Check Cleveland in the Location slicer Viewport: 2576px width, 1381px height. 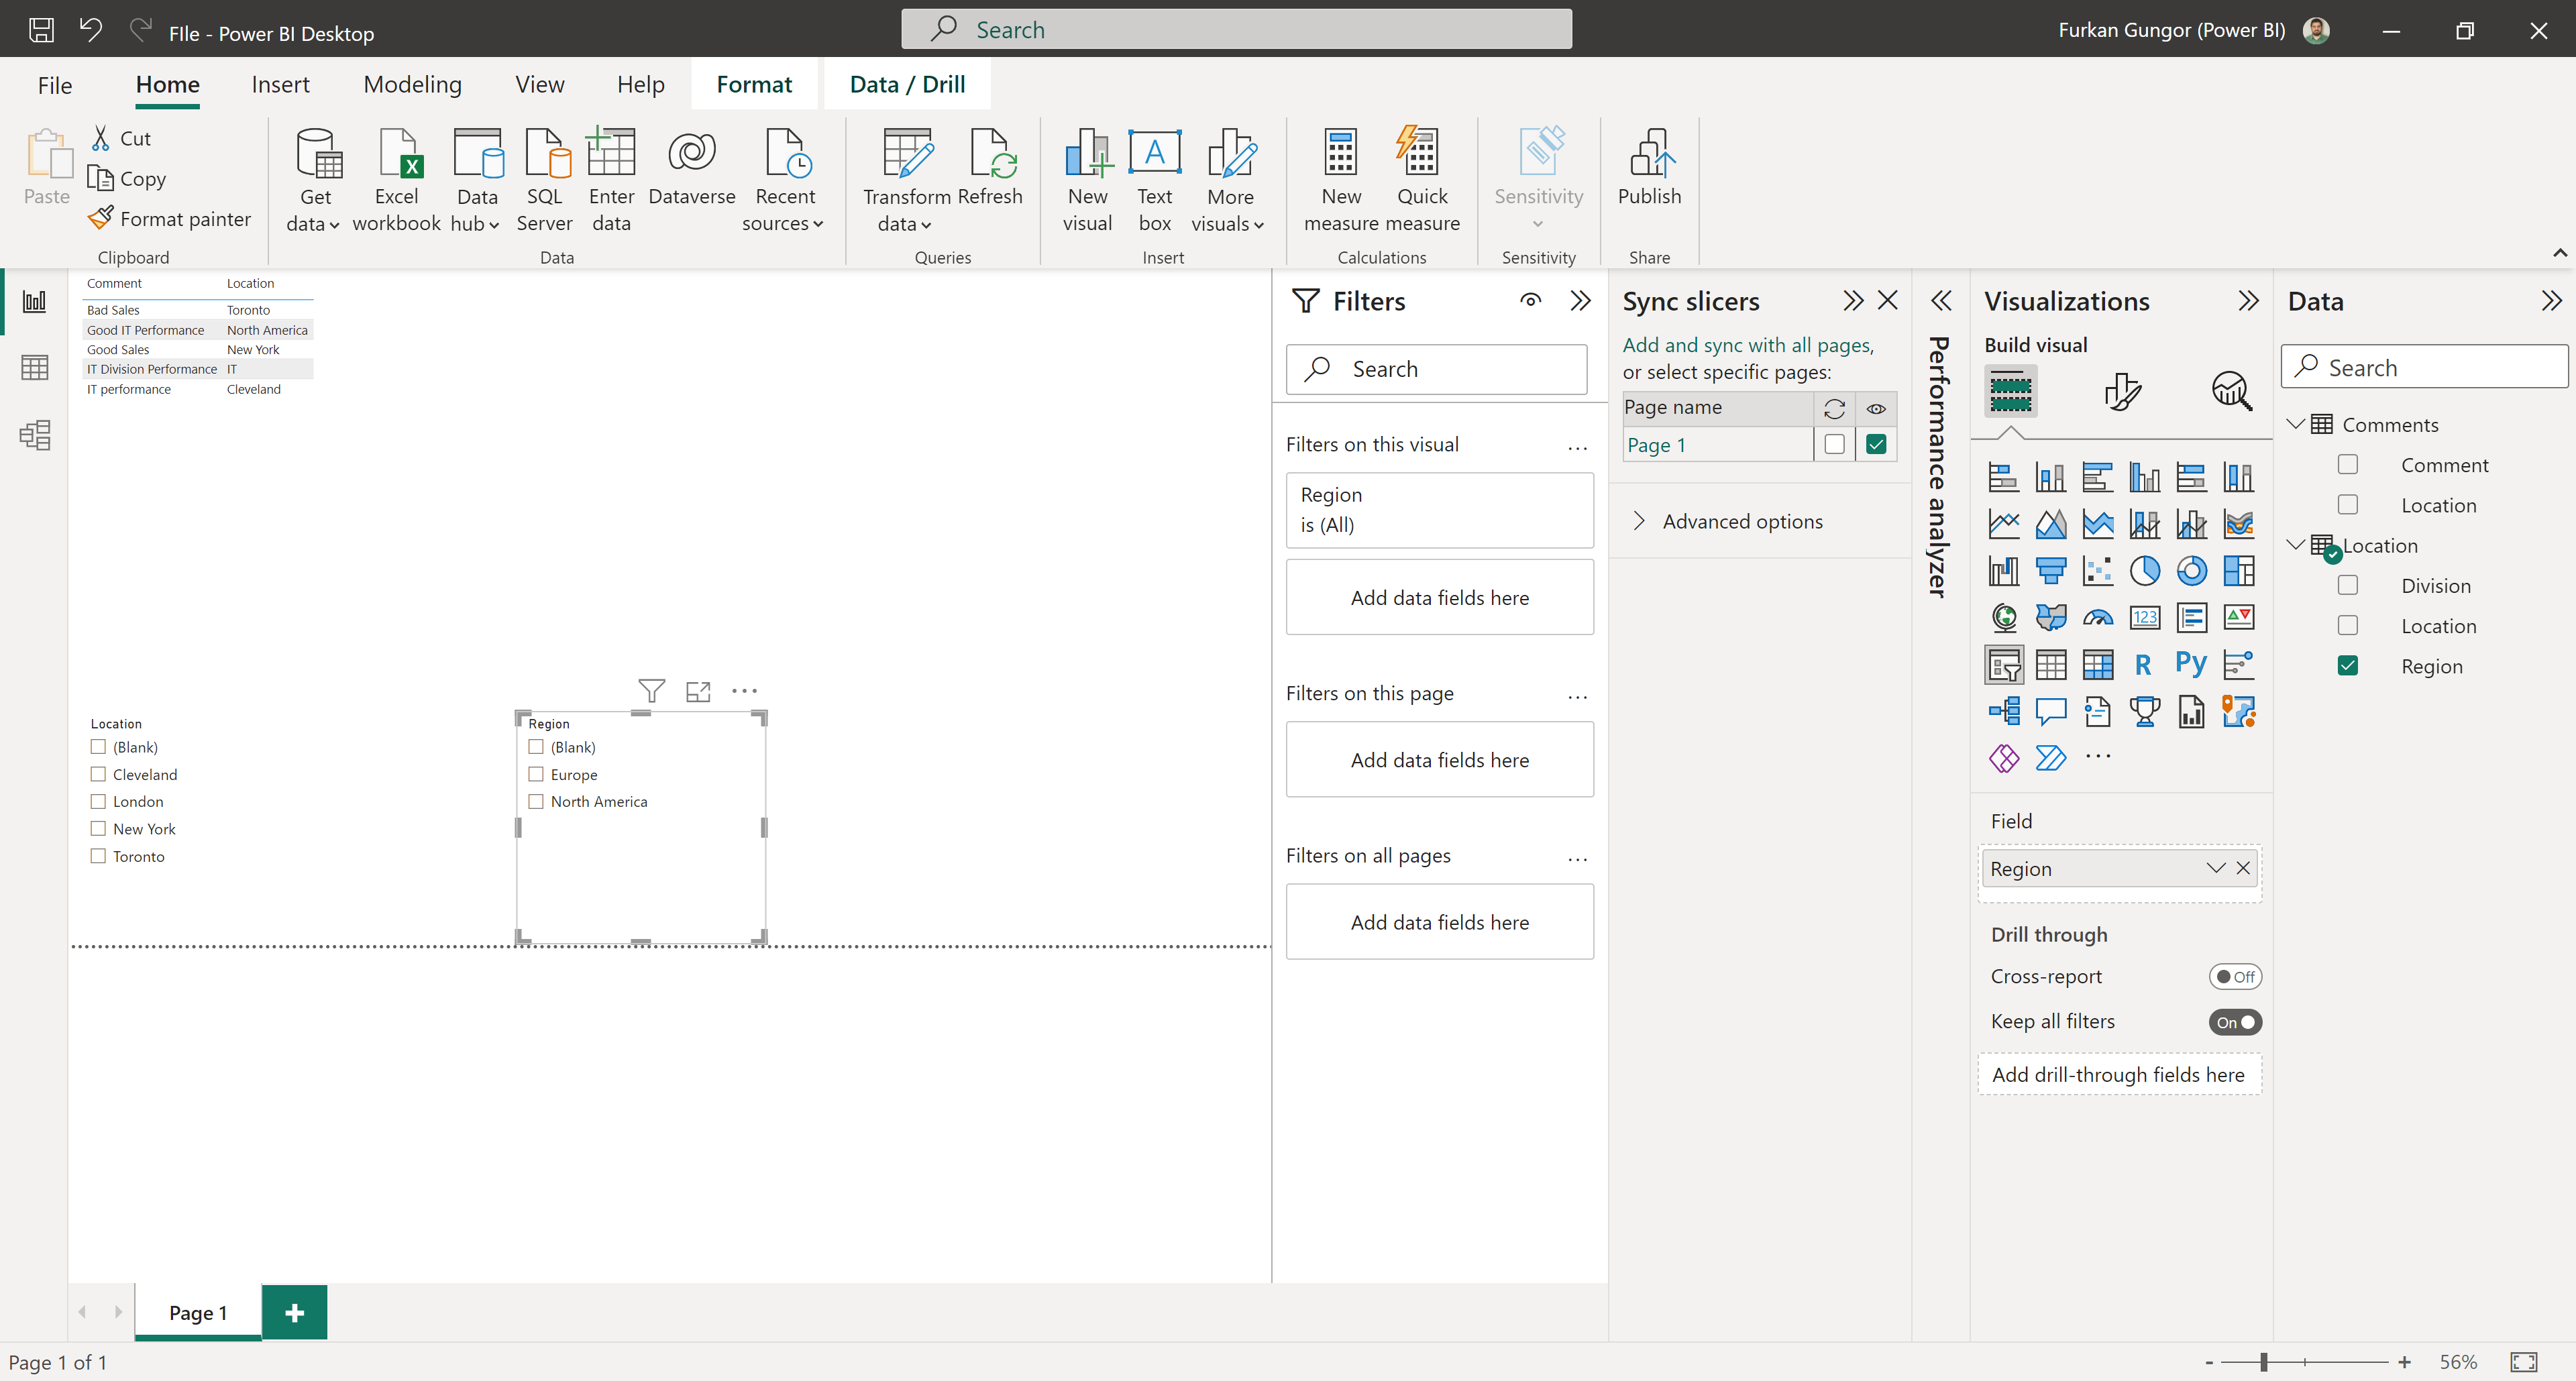[x=98, y=774]
